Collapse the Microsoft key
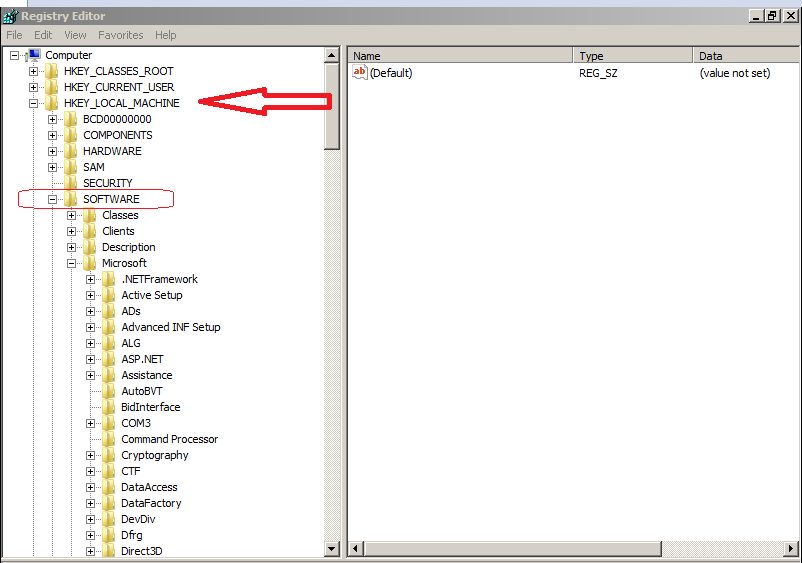This screenshot has width=802, height=563. [72, 263]
